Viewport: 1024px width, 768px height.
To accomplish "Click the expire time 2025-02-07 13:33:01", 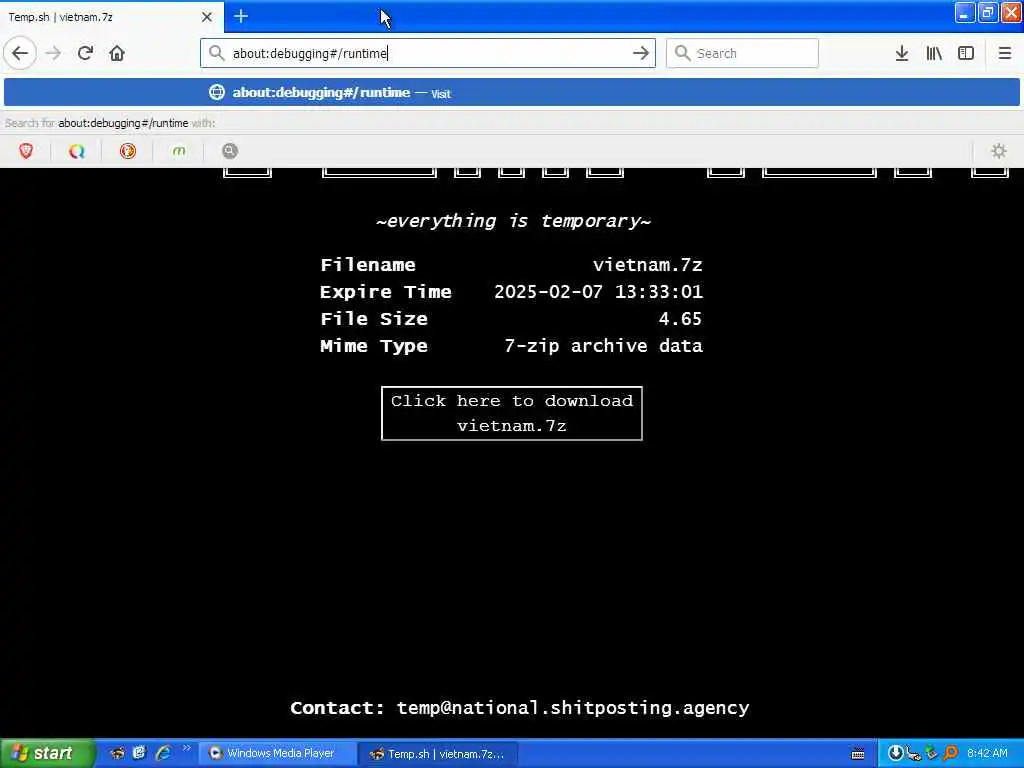I will (x=598, y=291).
